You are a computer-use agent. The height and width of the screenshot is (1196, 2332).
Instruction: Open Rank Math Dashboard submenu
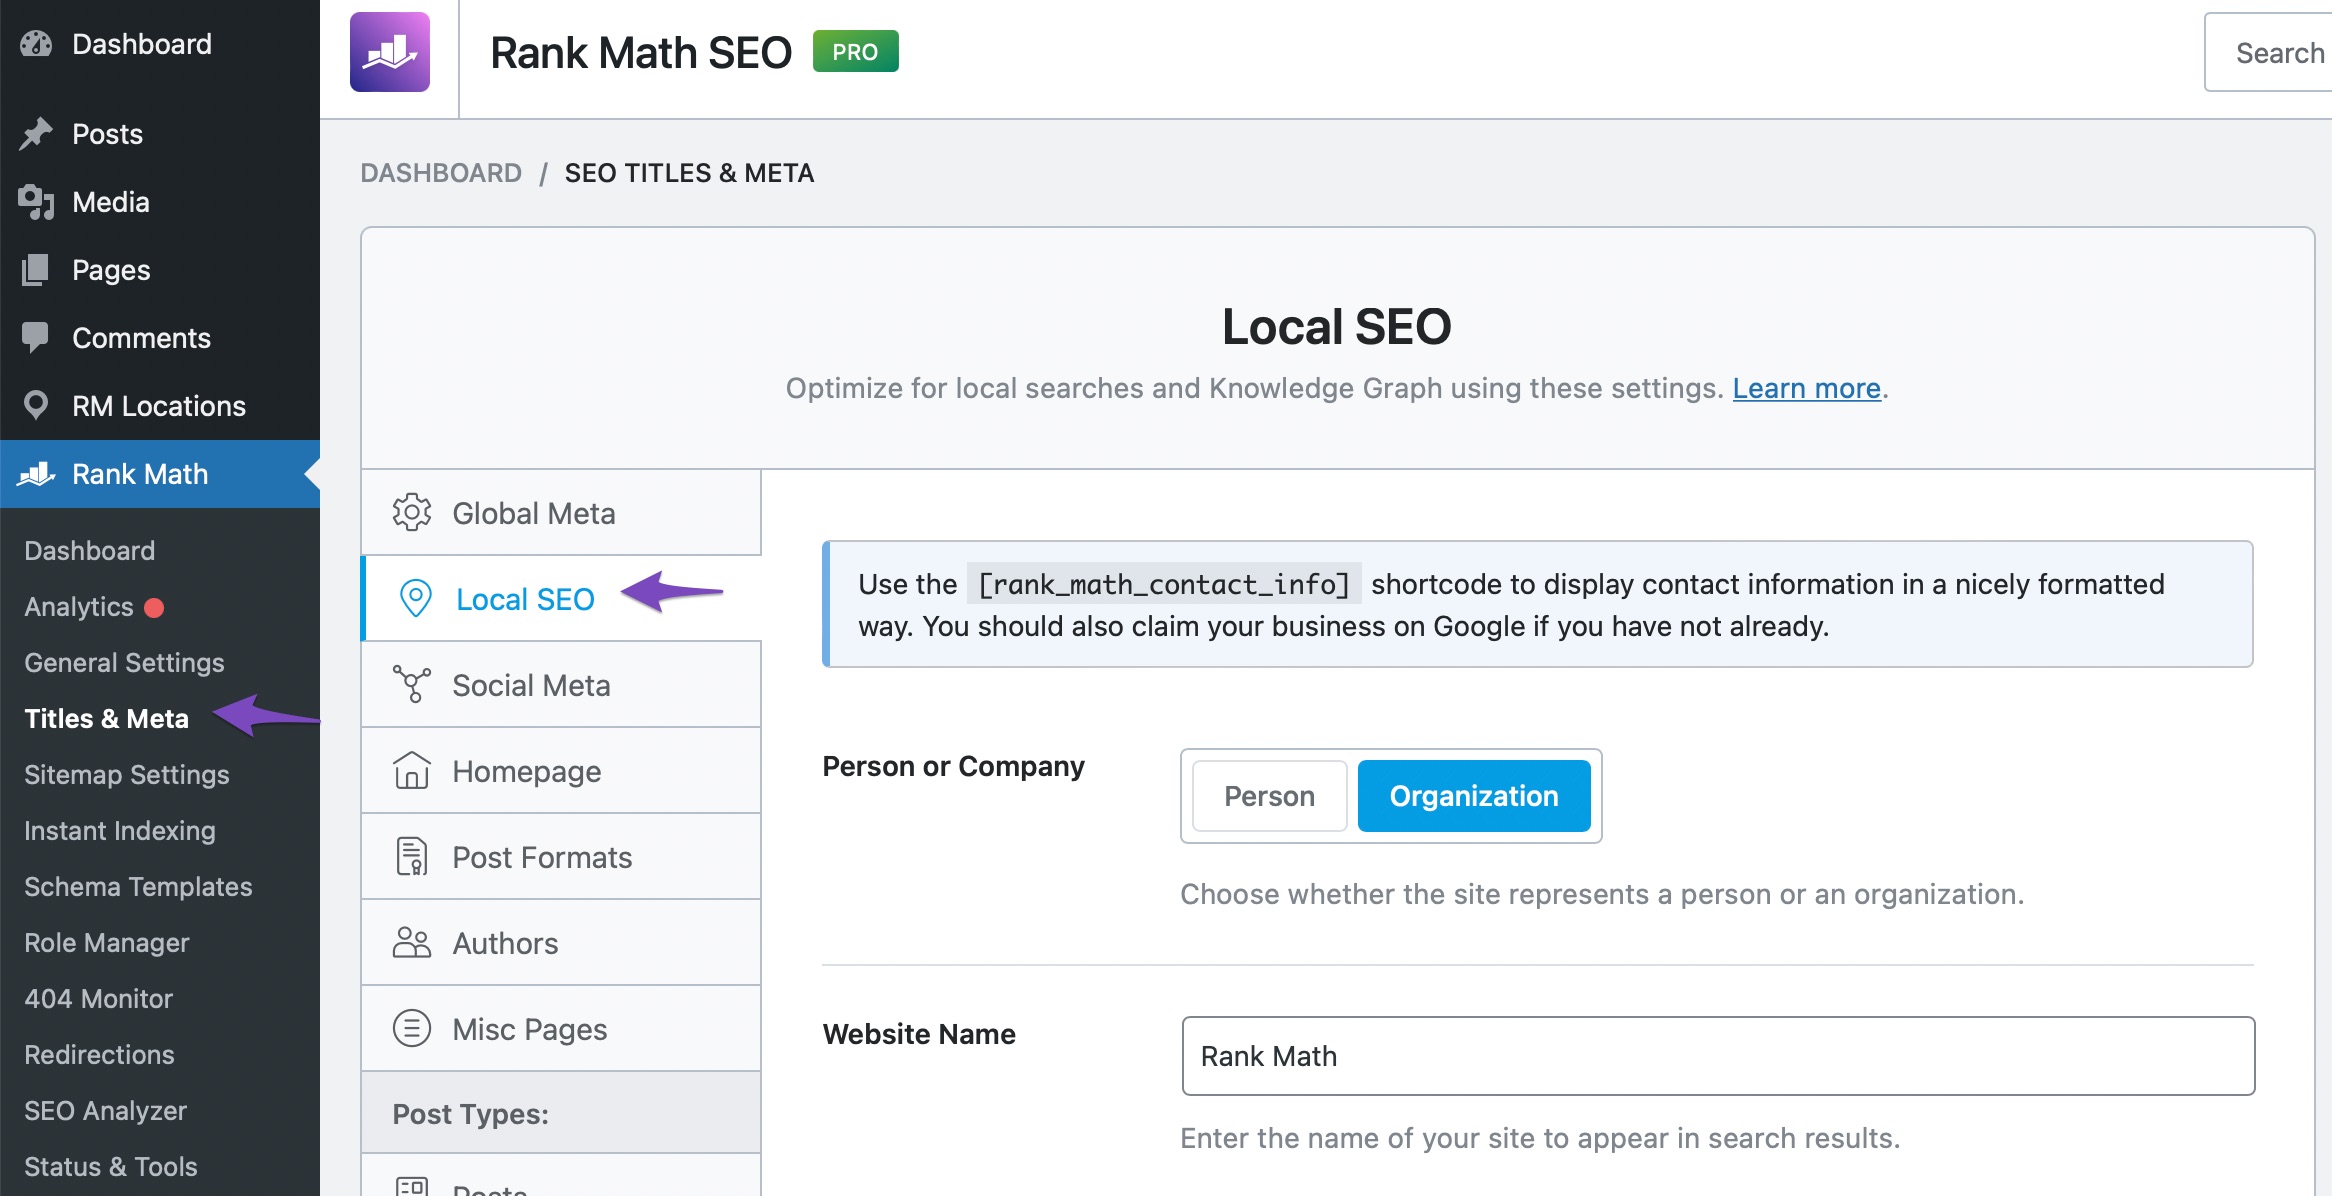pos(90,550)
